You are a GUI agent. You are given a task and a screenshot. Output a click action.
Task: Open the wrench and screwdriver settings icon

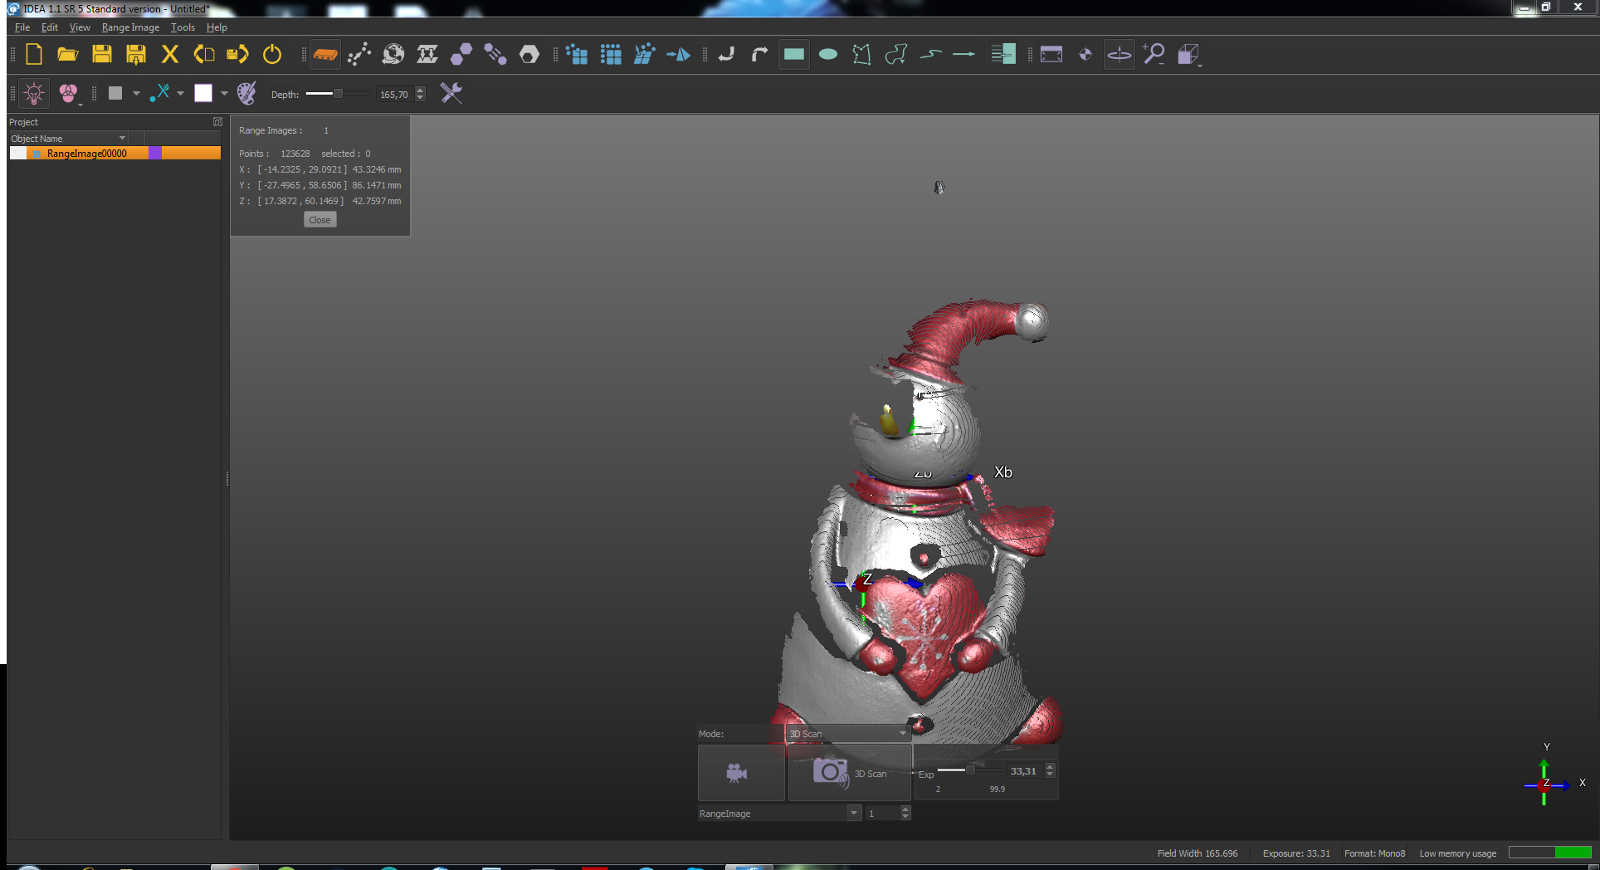pyautogui.click(x=451, y=93)
